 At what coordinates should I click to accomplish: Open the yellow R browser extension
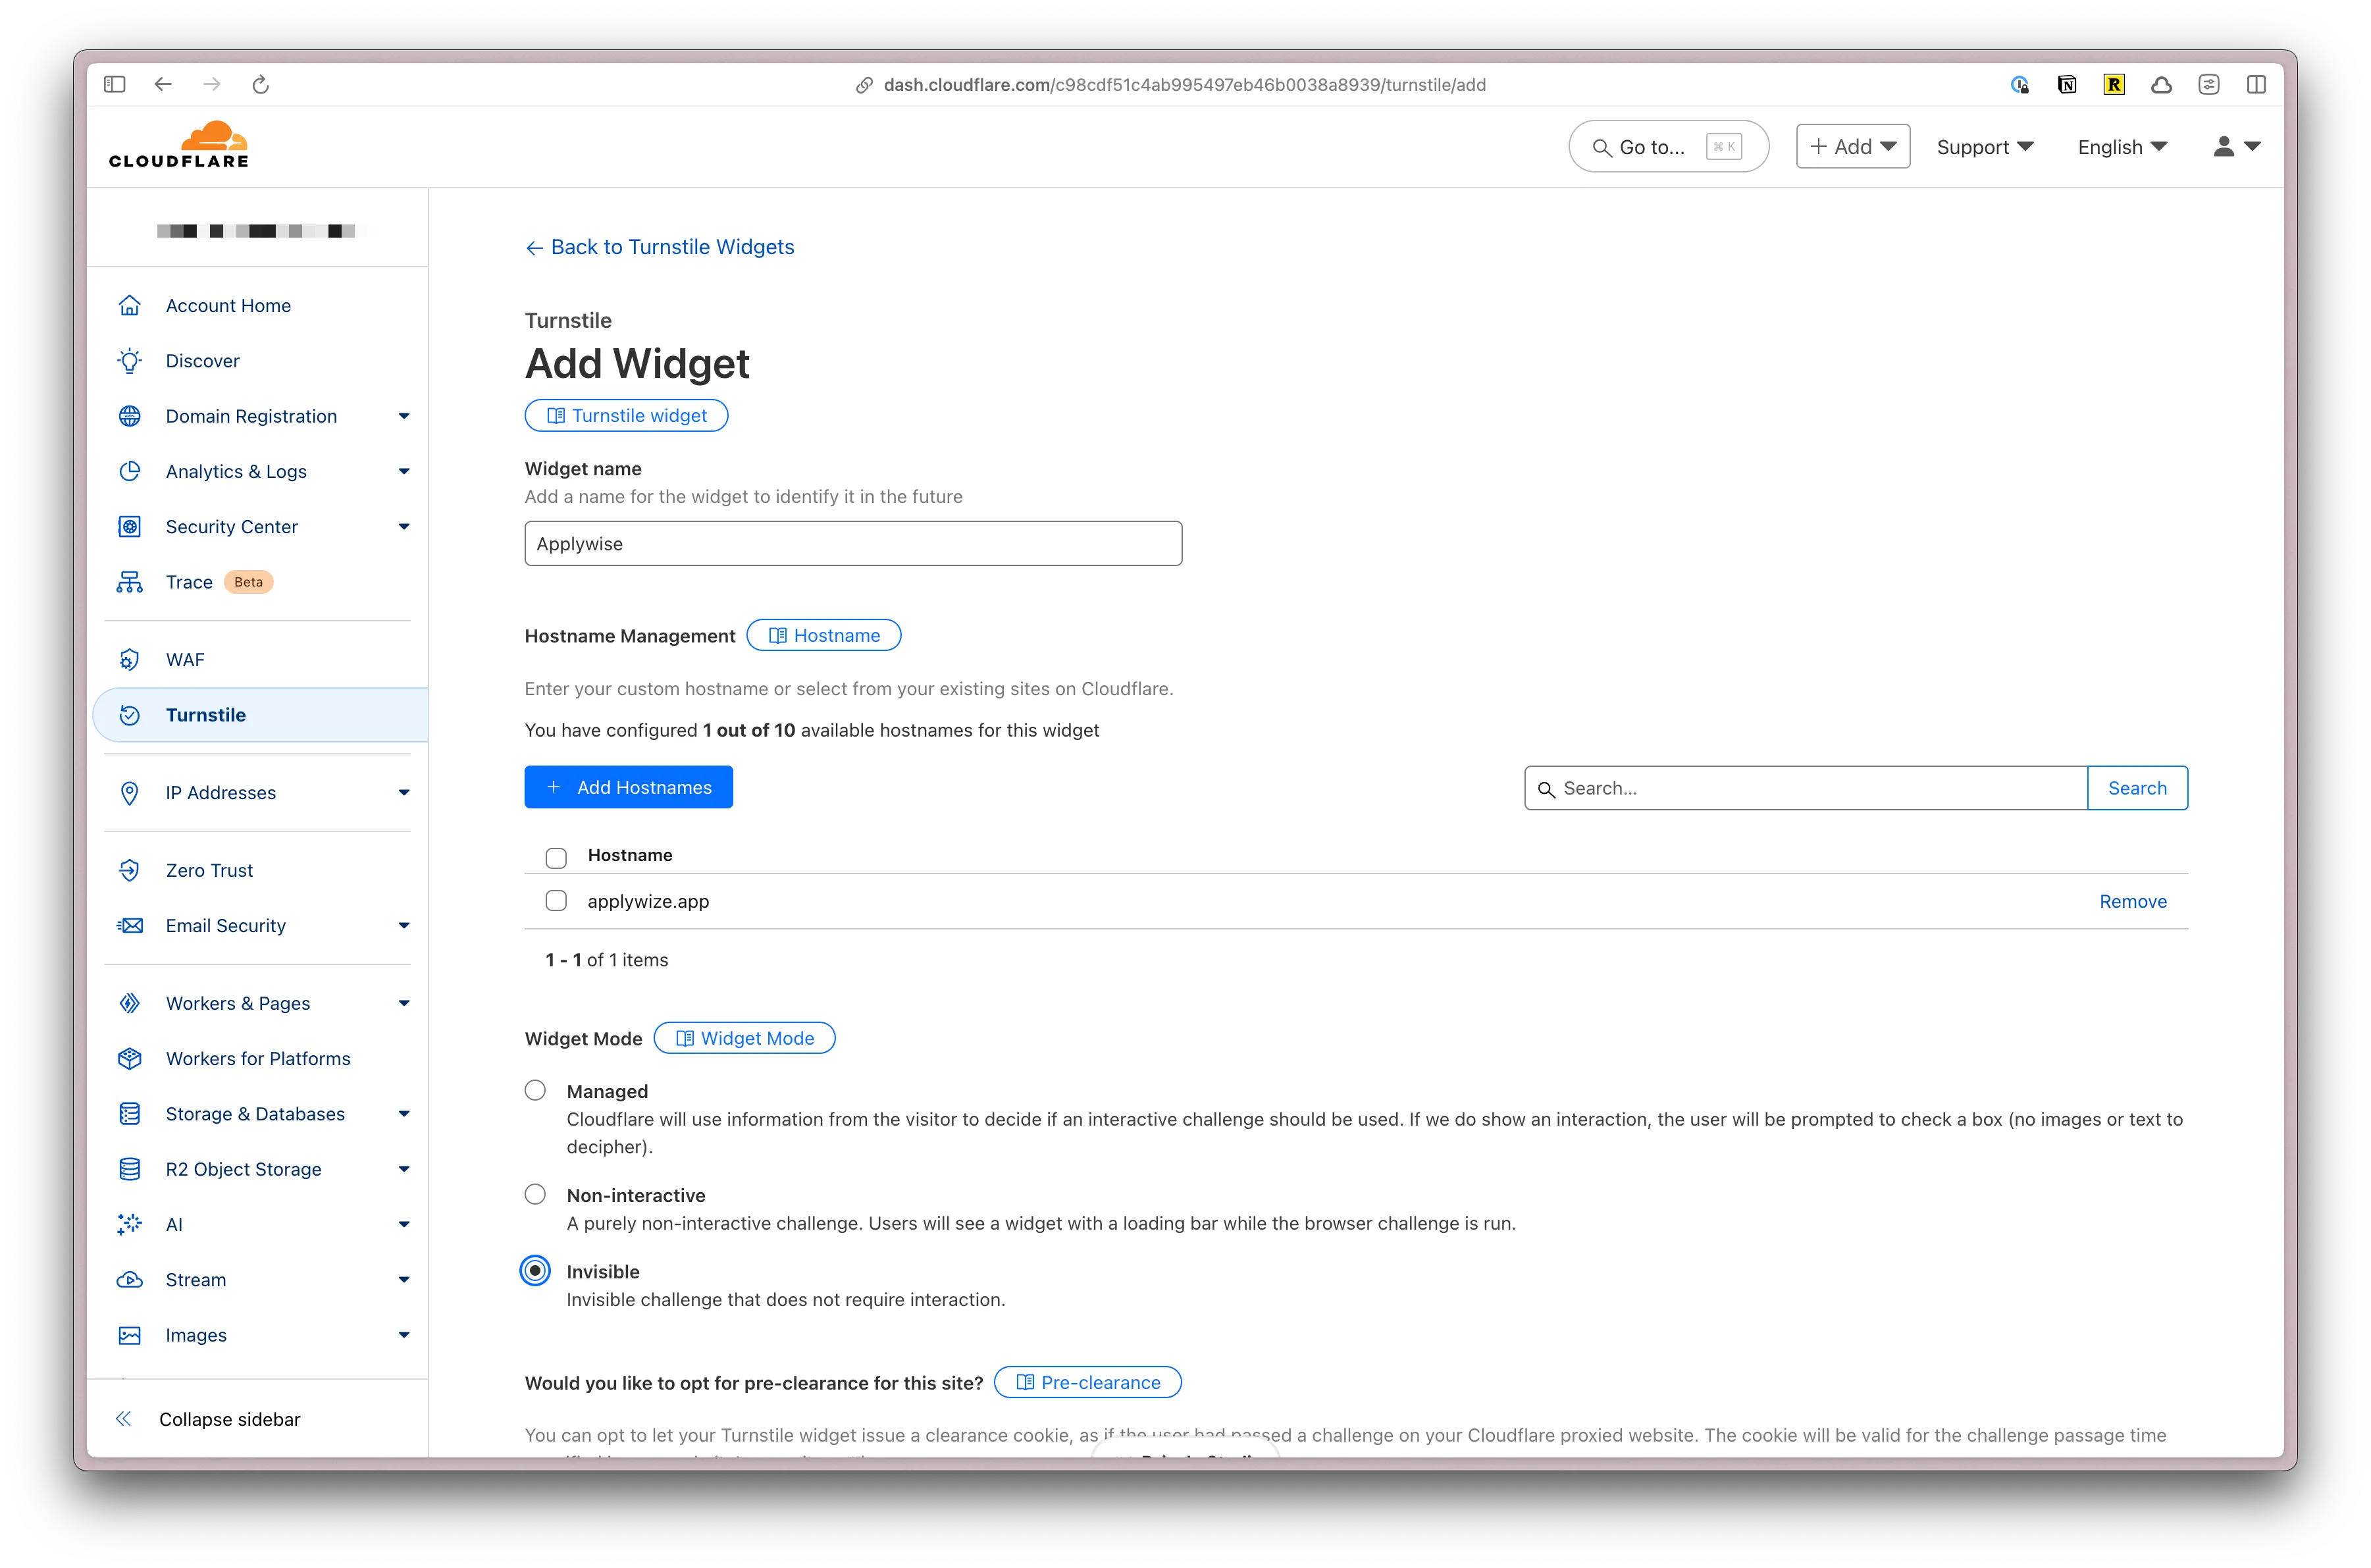coord(2113,85)
